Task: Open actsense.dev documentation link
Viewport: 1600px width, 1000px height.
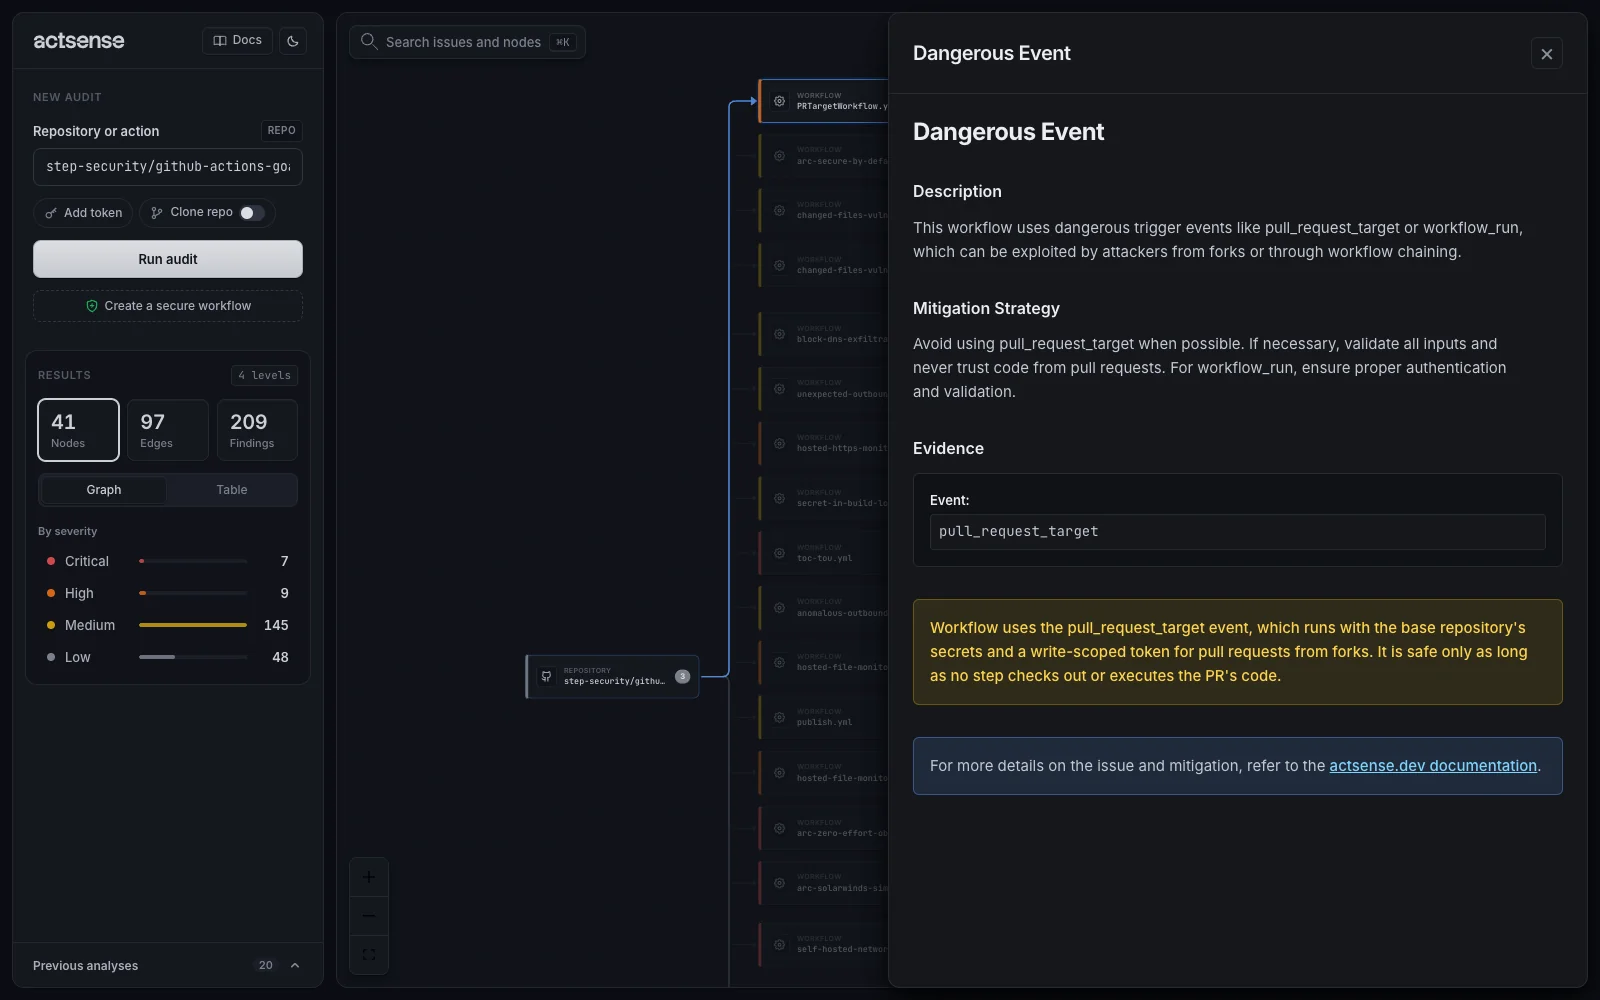Action: tap(1433, 766)
